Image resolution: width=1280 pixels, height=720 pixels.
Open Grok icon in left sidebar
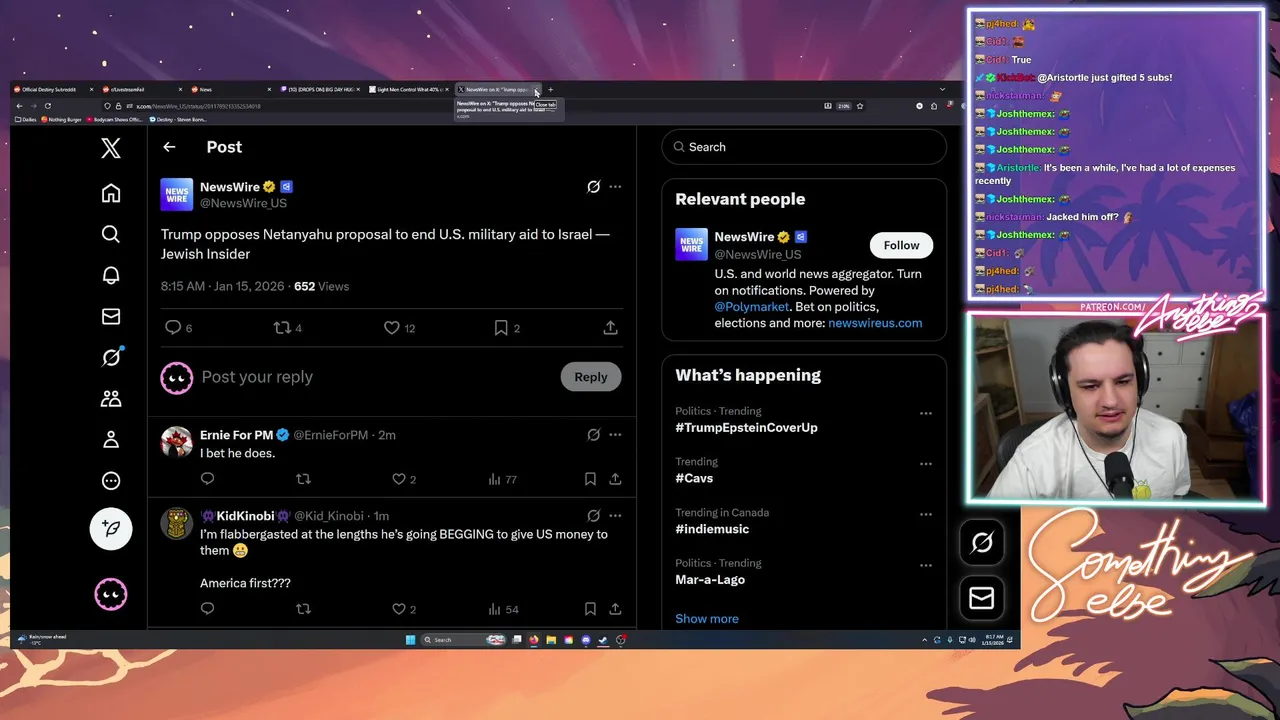[x=111, y=357]
